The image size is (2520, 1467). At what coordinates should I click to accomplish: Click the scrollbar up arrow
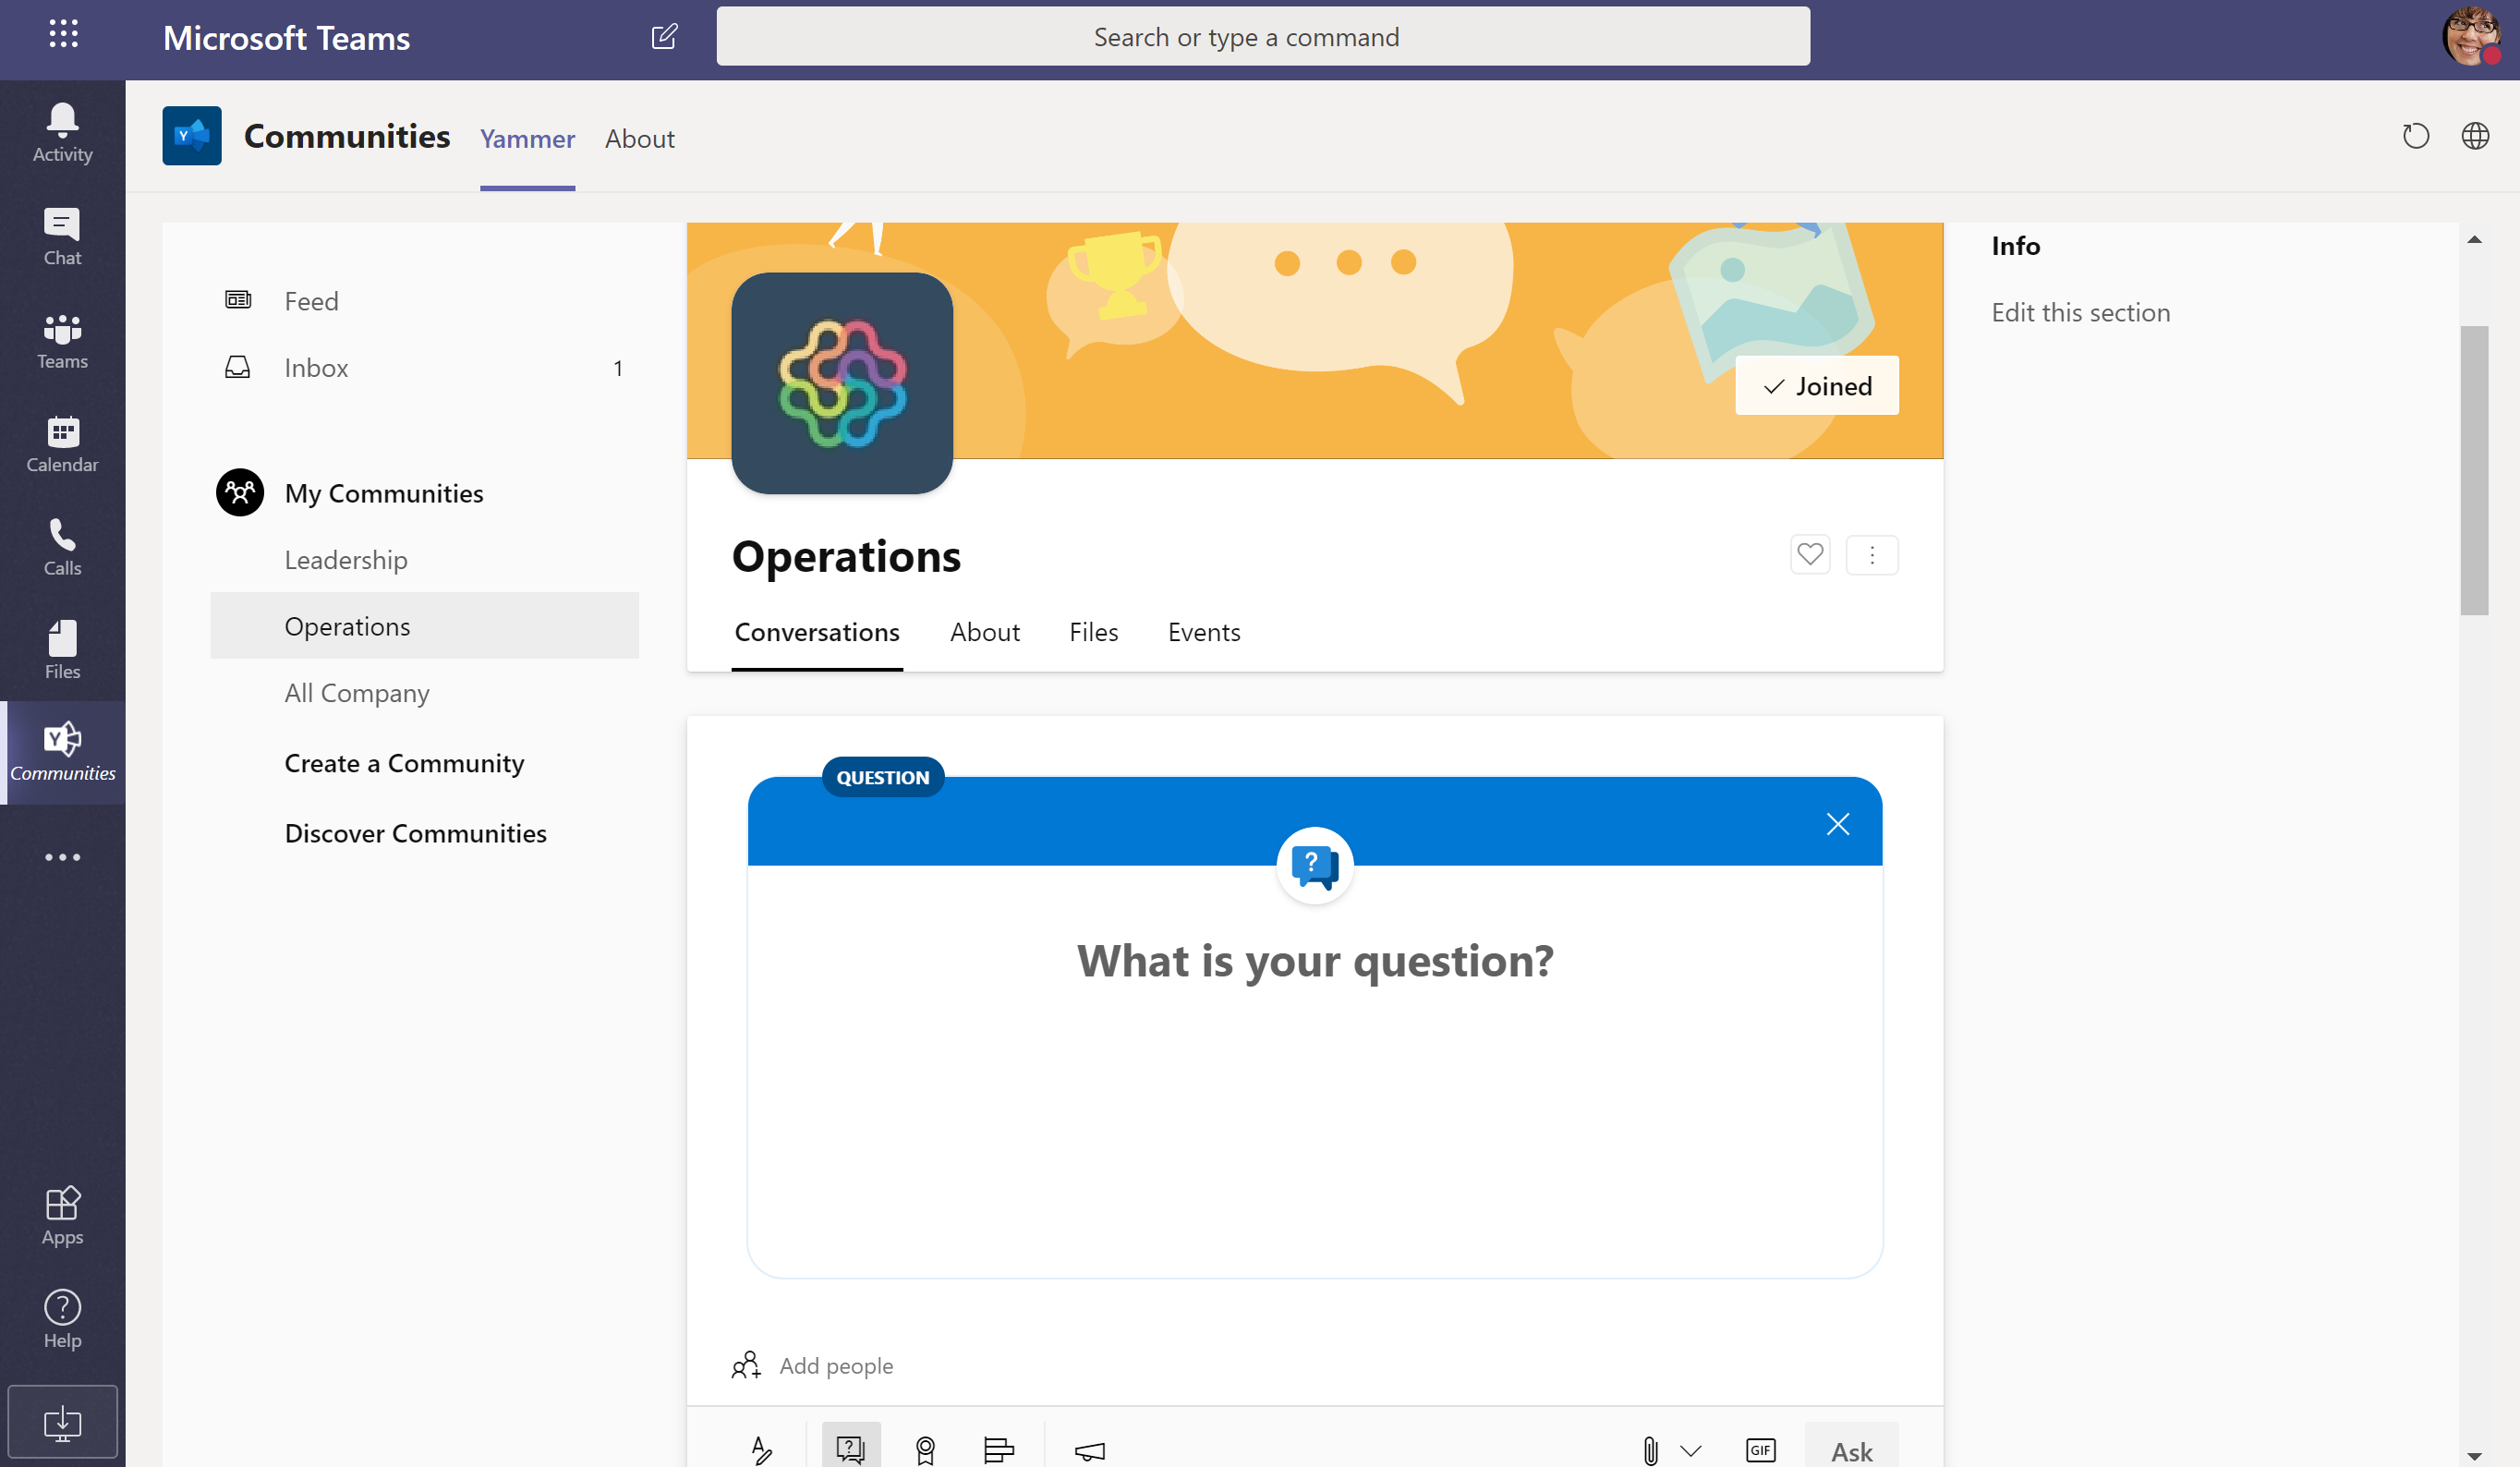(2474, 240)
